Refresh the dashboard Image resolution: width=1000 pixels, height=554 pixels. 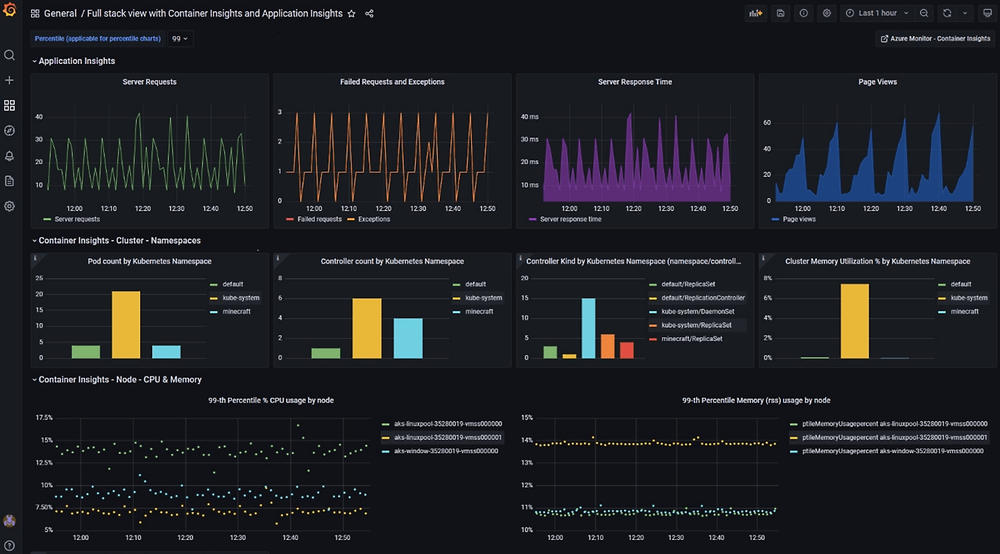pos(947,13)
